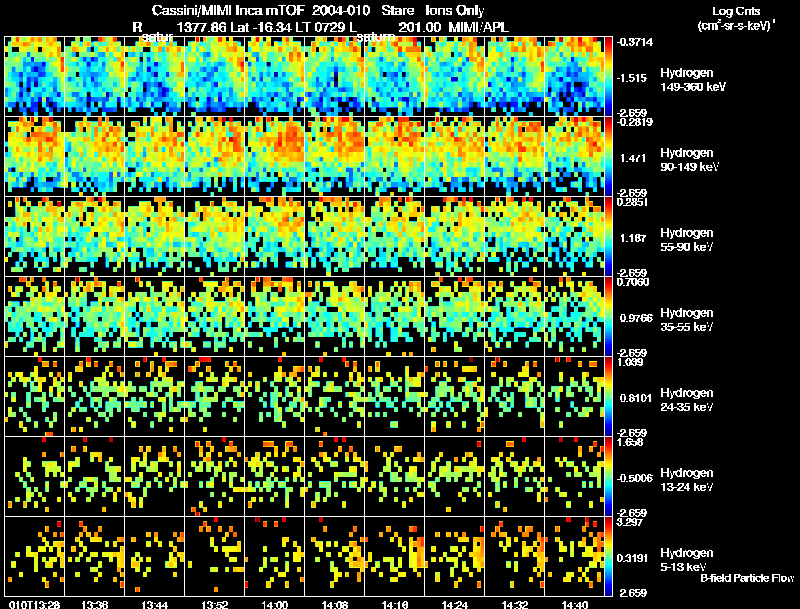The height and width of the screenshot is (609, 800).
Task: Click the B-field Particle Flow label
Action: point(747,578)
